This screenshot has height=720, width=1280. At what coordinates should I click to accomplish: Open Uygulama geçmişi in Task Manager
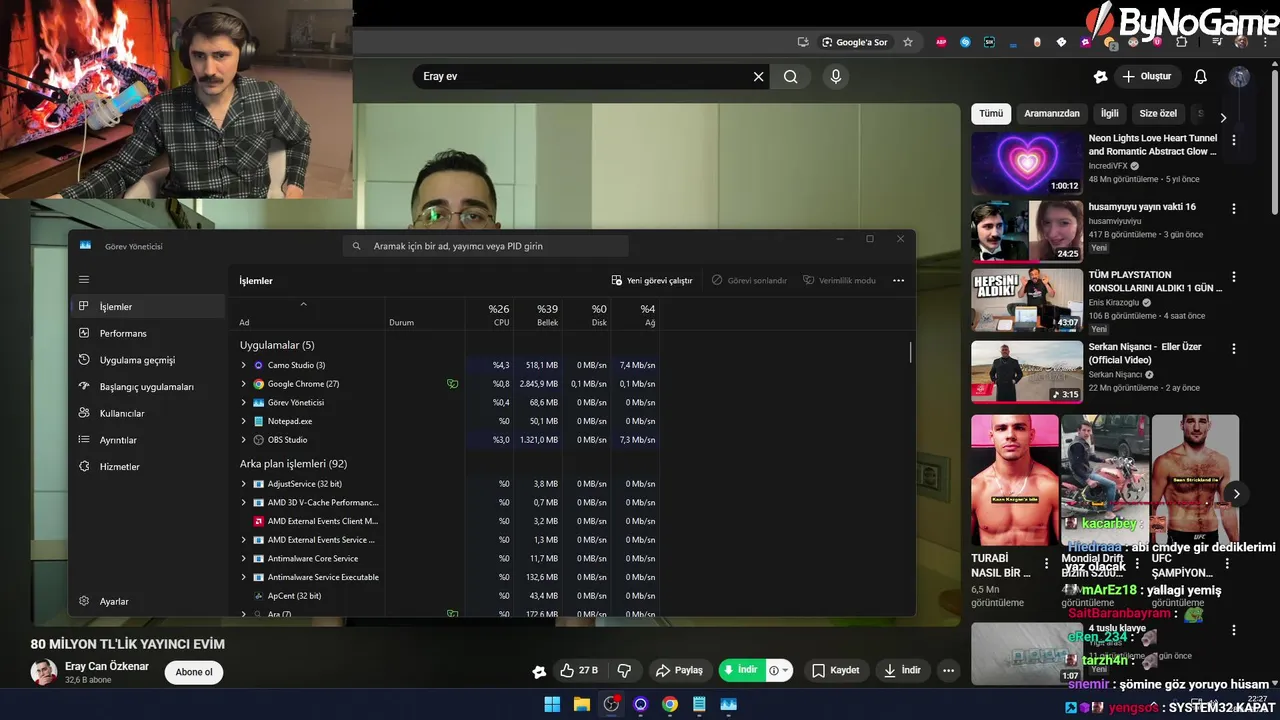click(x=150, y=360)
